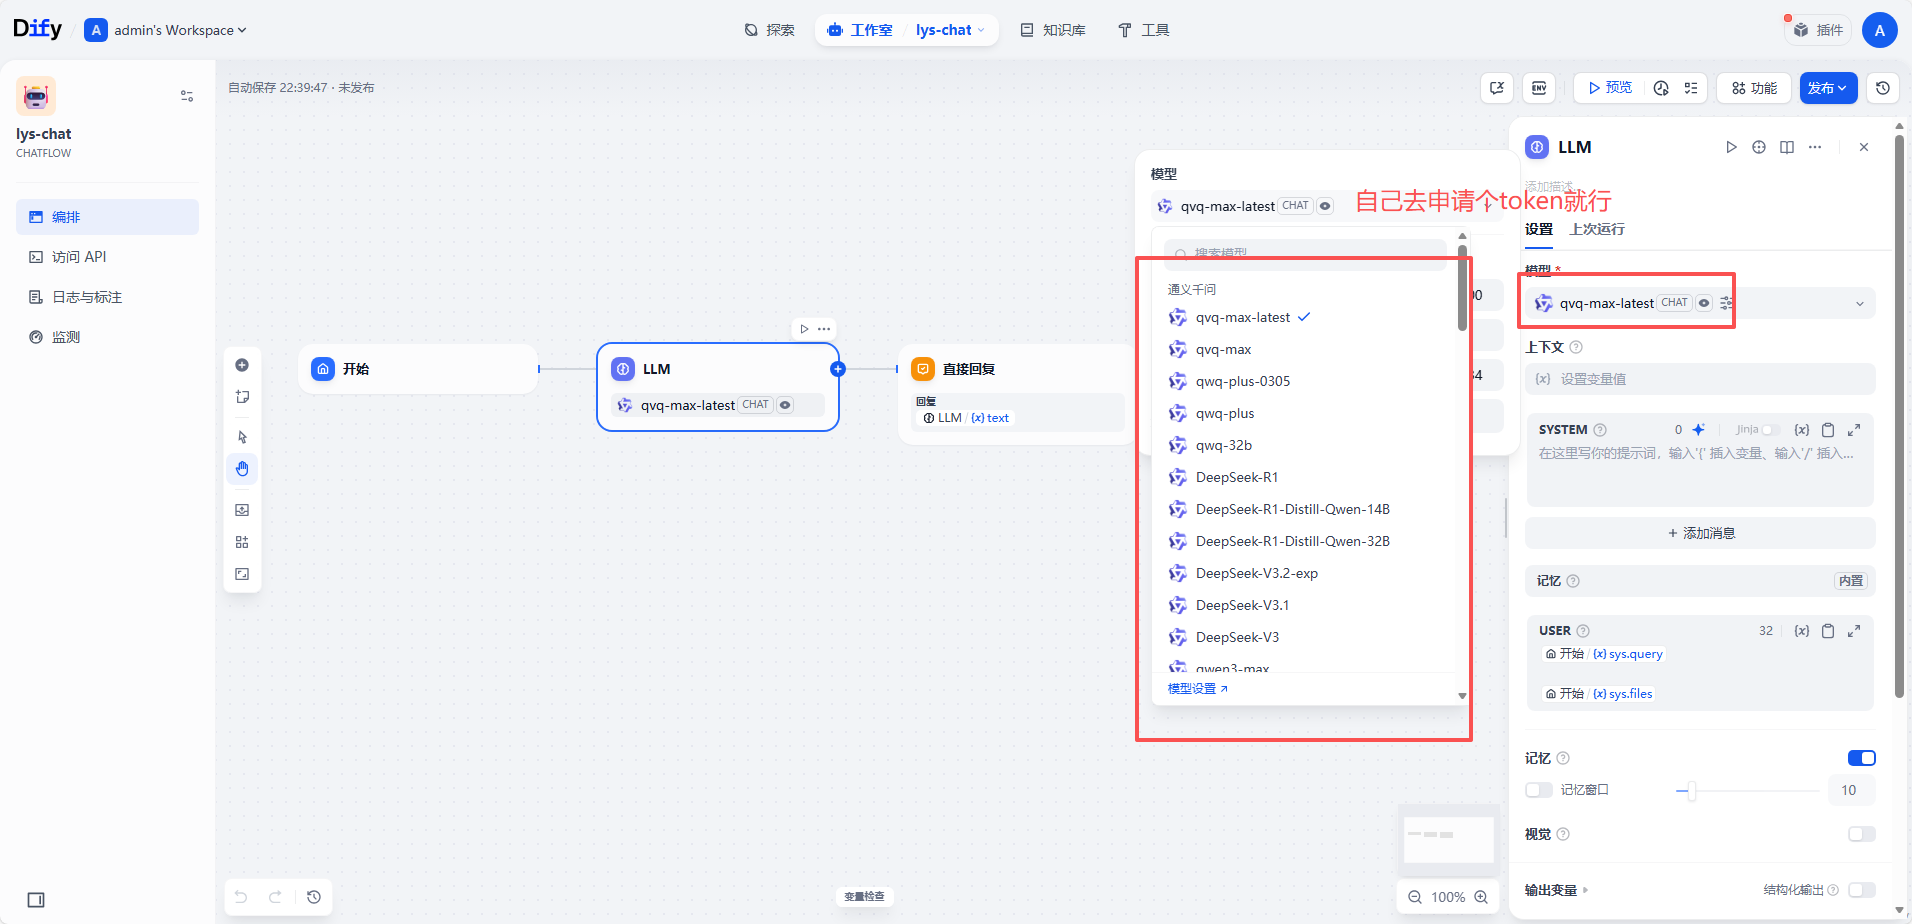The image size is (1912, 924).
Task: Toggle the Jinja switch in SYSTEM block
Action: tap(1770, 430)
